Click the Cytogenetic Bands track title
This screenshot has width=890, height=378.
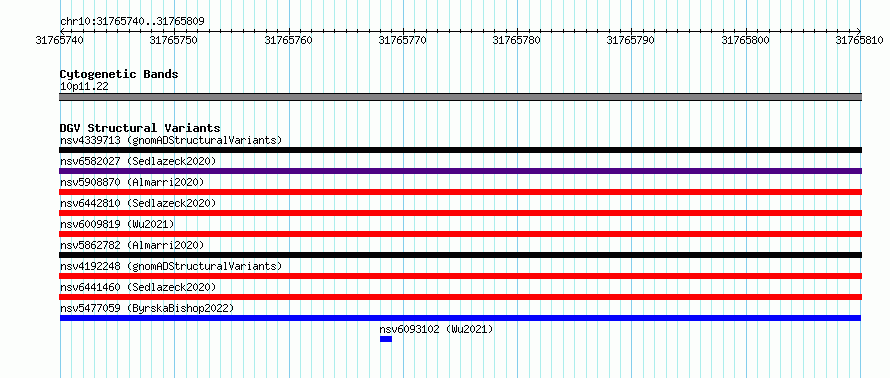click(119, 74)
